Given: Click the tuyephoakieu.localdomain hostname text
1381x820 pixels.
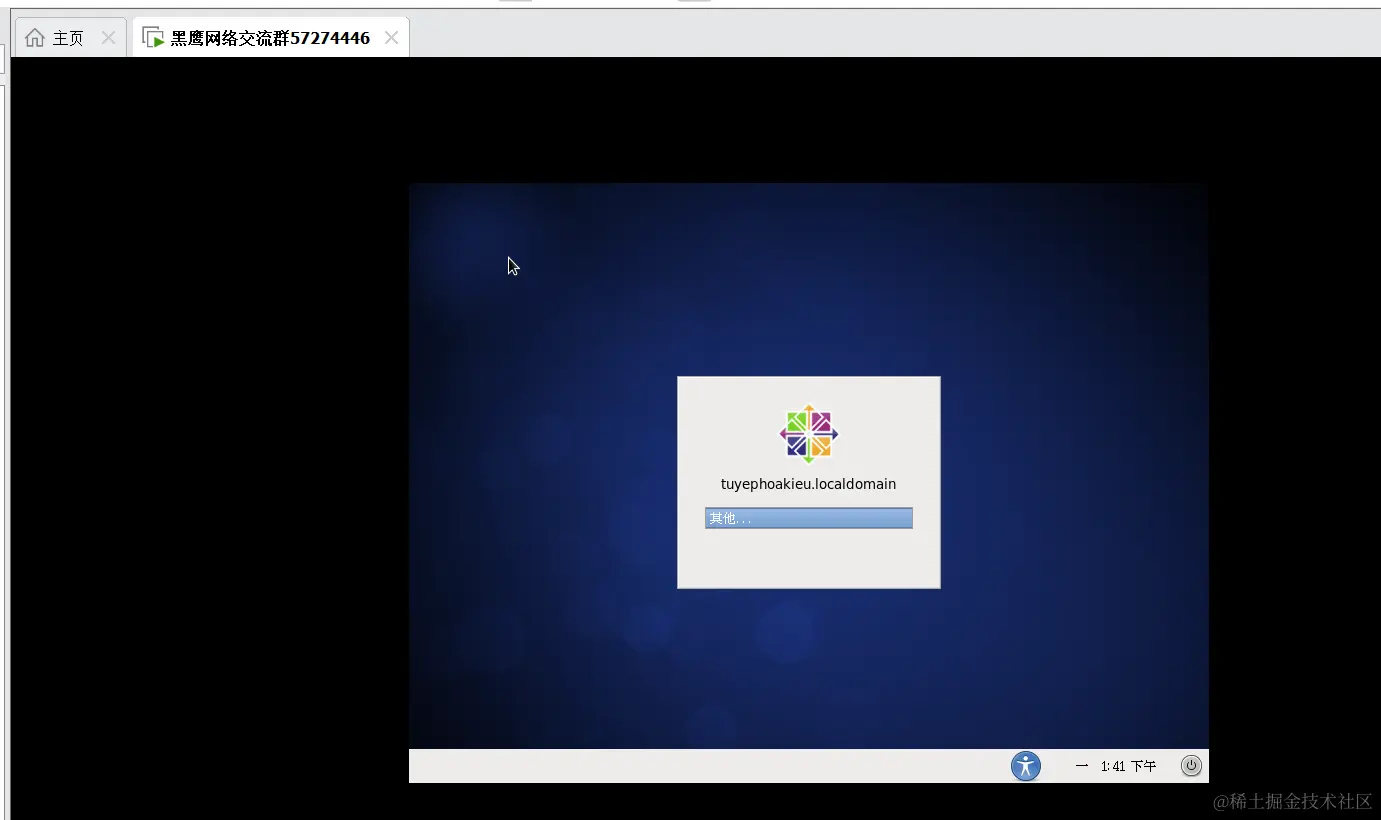Looking at the screenshot, I should tap(808, 484).
